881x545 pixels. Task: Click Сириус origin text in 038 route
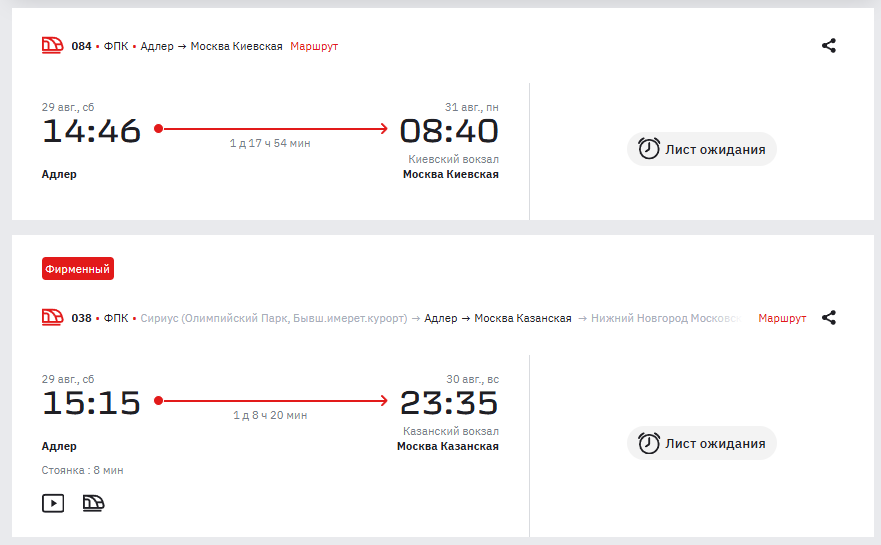pos(274,318)
